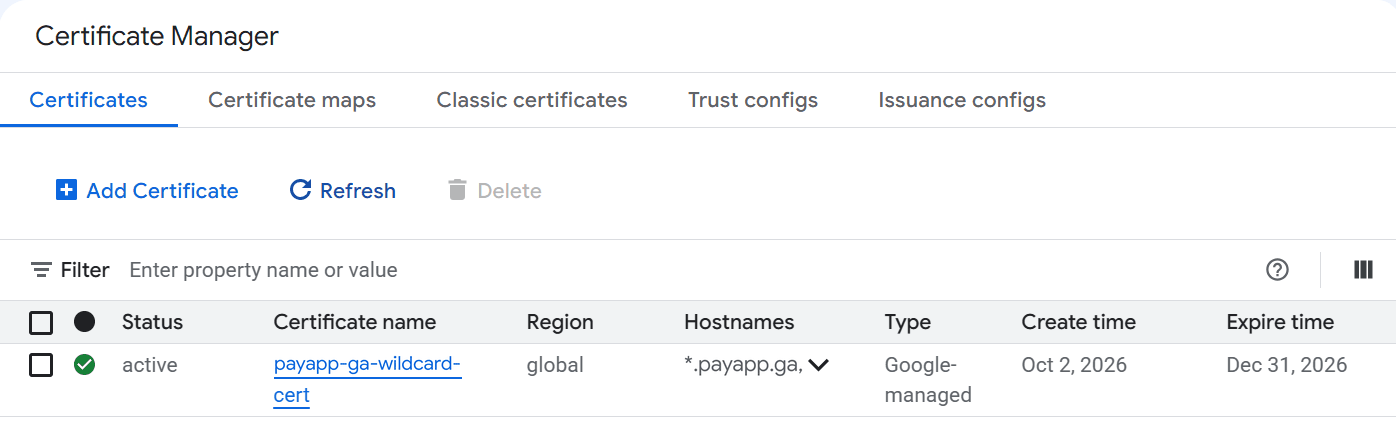
Task: Go to the Issuance configs tab
Action: [x=962, y=100]
